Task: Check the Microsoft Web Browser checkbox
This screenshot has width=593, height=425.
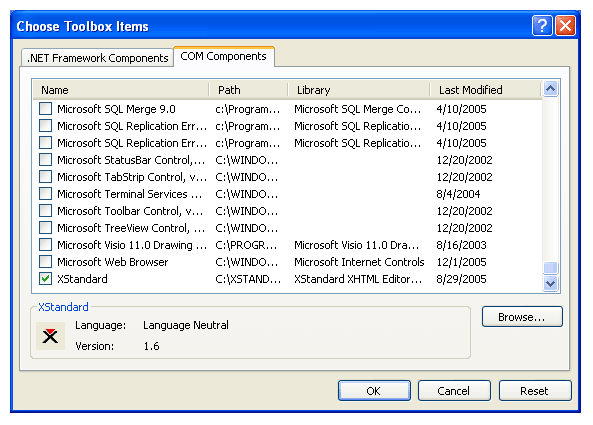Action: [45, 262]
